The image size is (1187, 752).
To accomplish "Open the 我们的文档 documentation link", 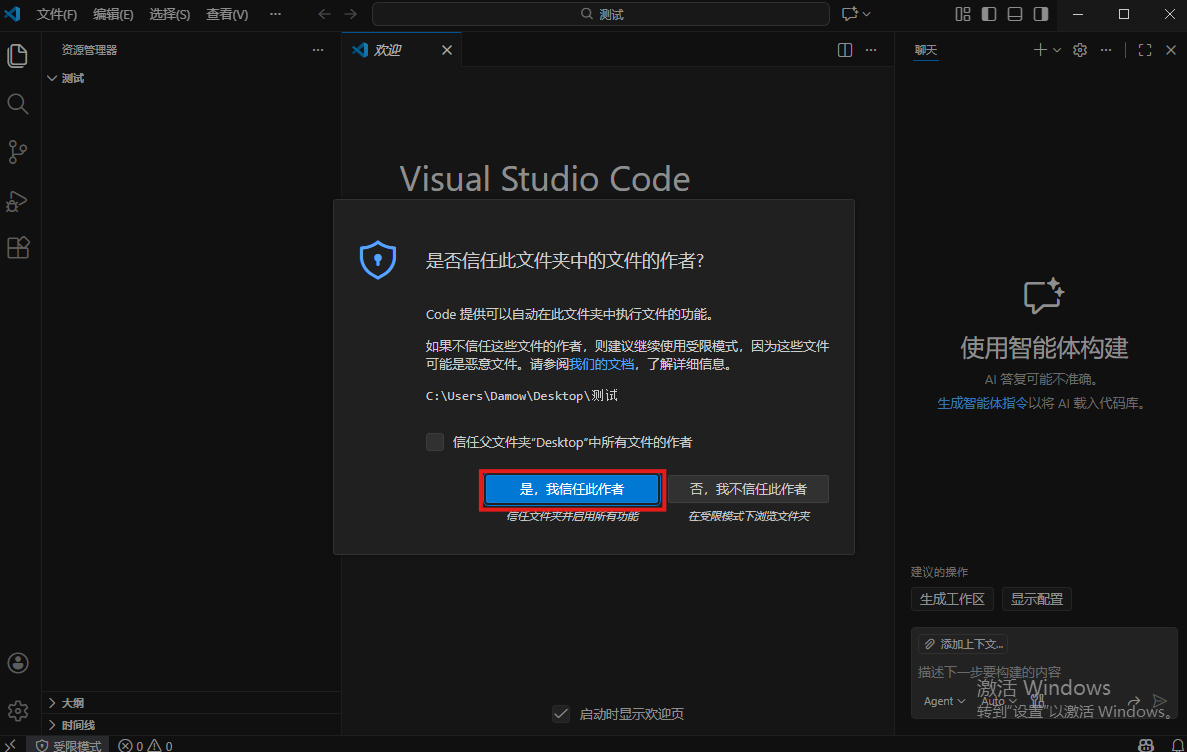I will (602, 365).
